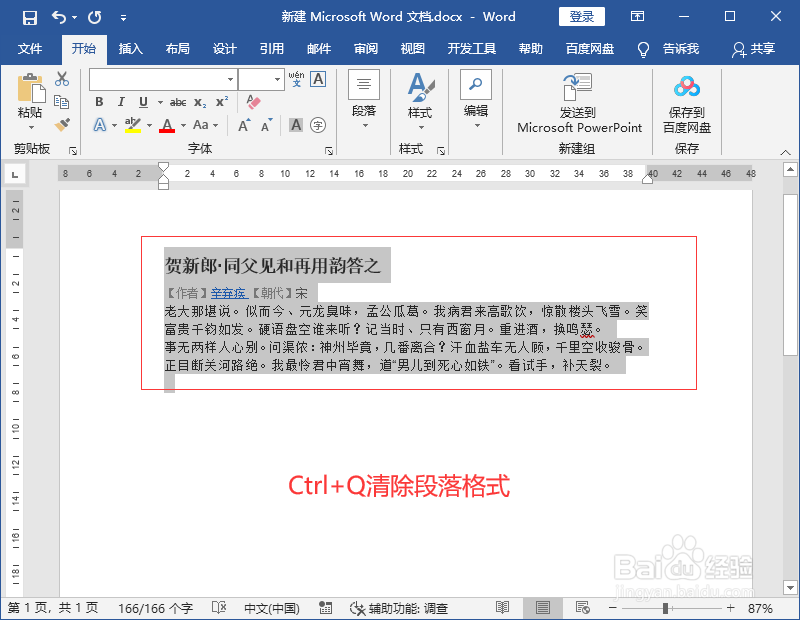The width and height of the screenshot is (800, 620).
Task: Click the spelling check icon in status bar
Action: [219, 607]
